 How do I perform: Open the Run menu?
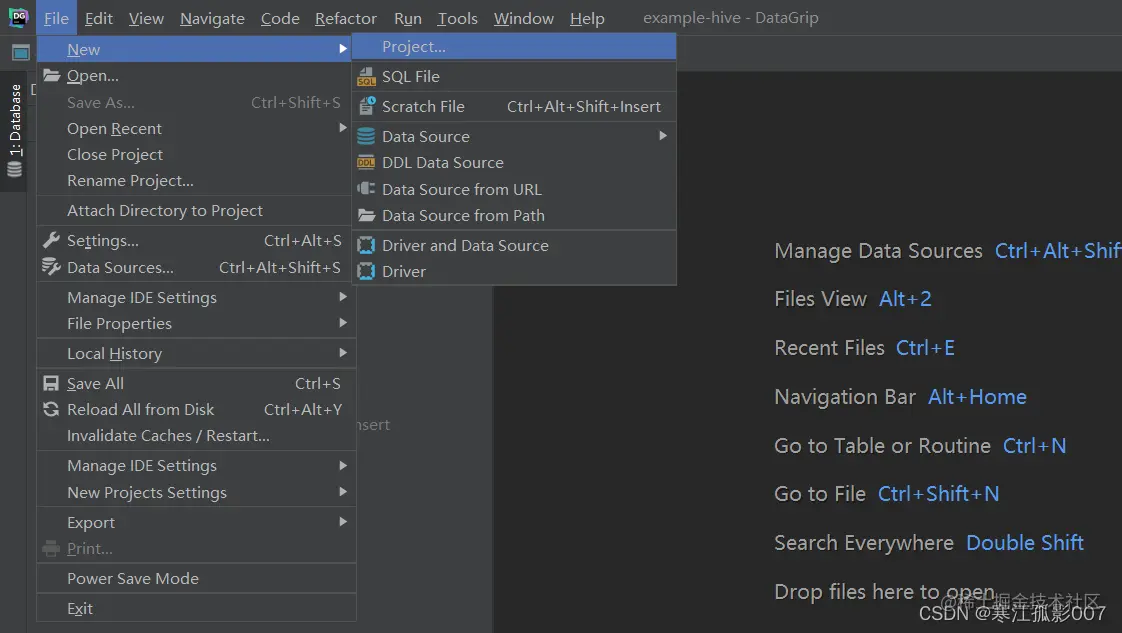[408, 18]
